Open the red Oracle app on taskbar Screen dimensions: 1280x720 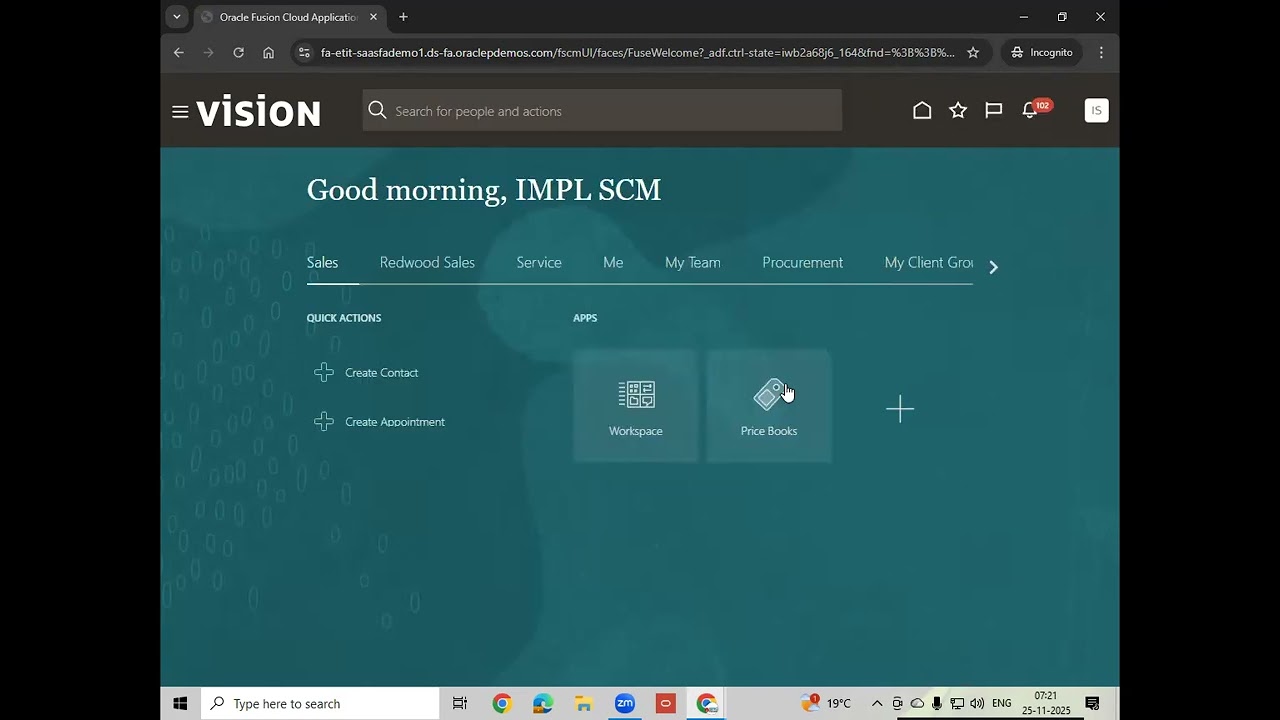666,704
